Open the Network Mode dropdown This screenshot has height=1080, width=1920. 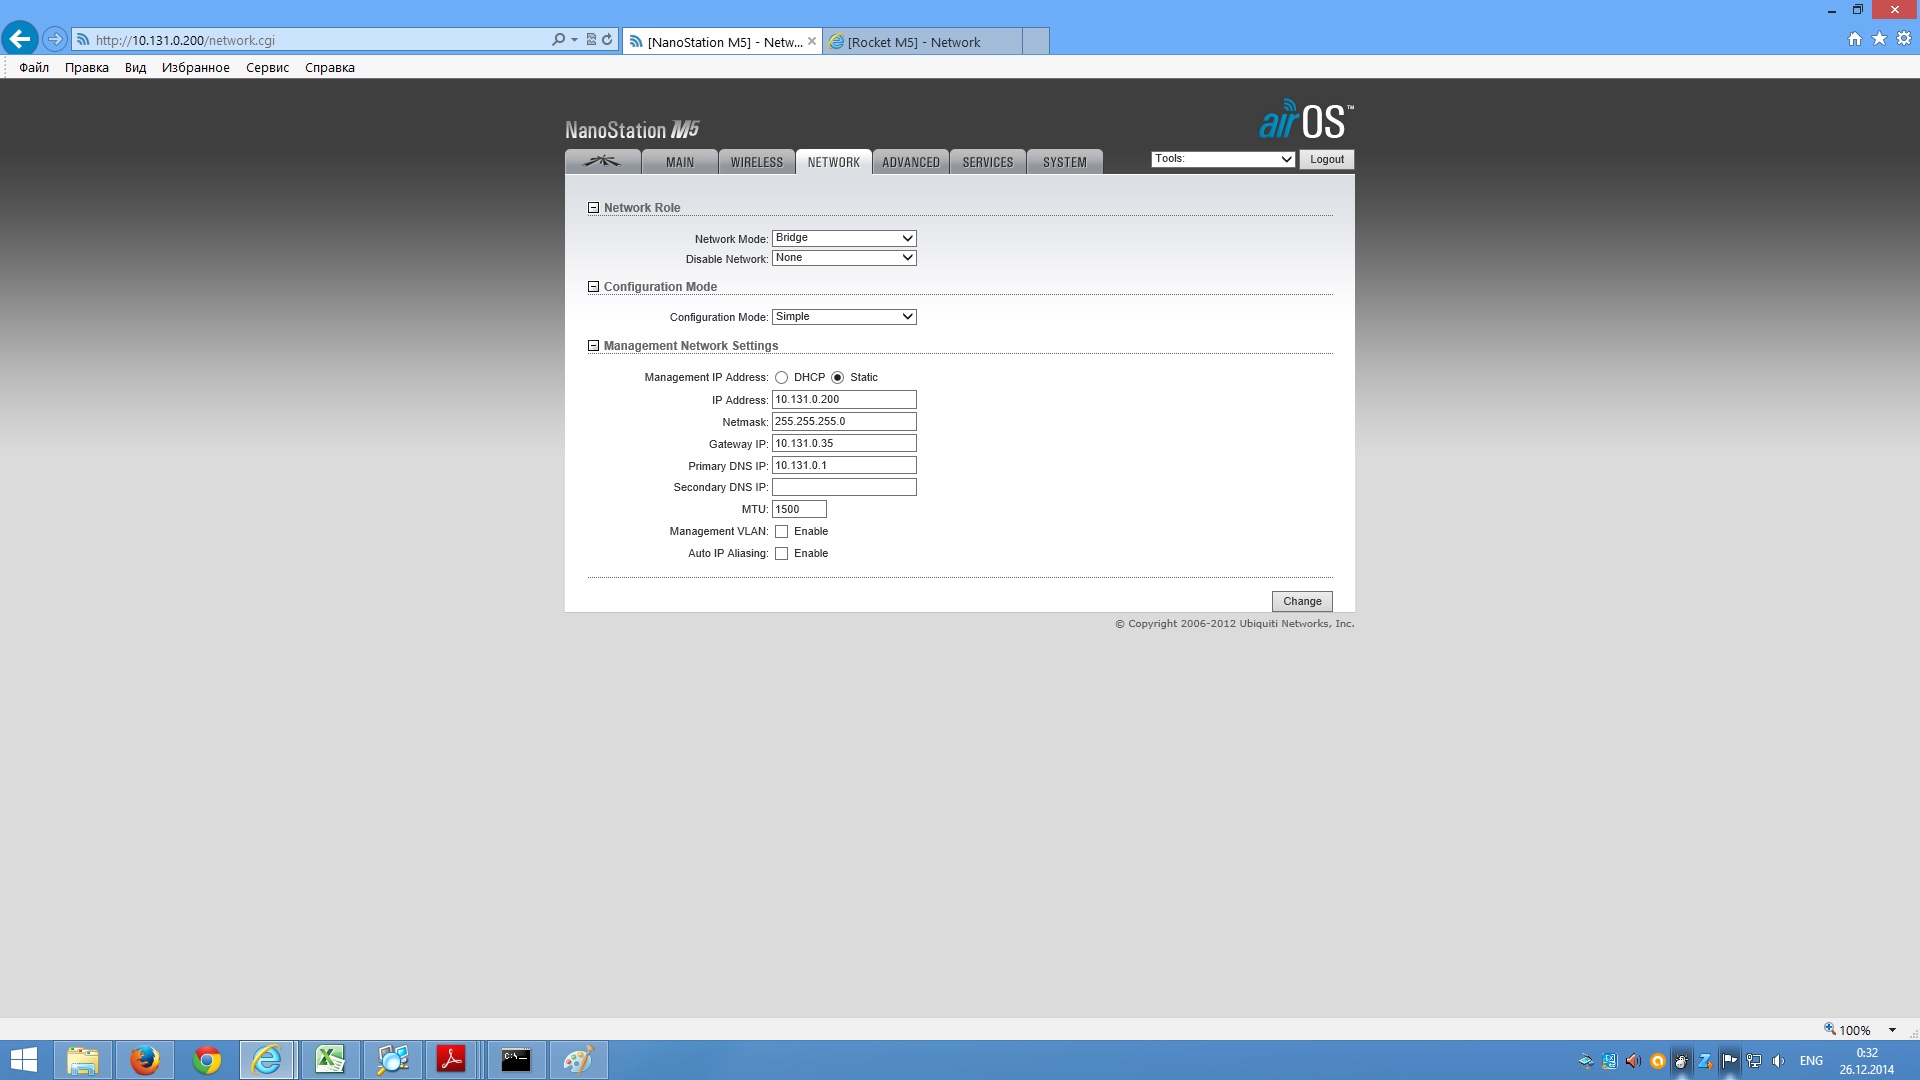pos(844,238)
